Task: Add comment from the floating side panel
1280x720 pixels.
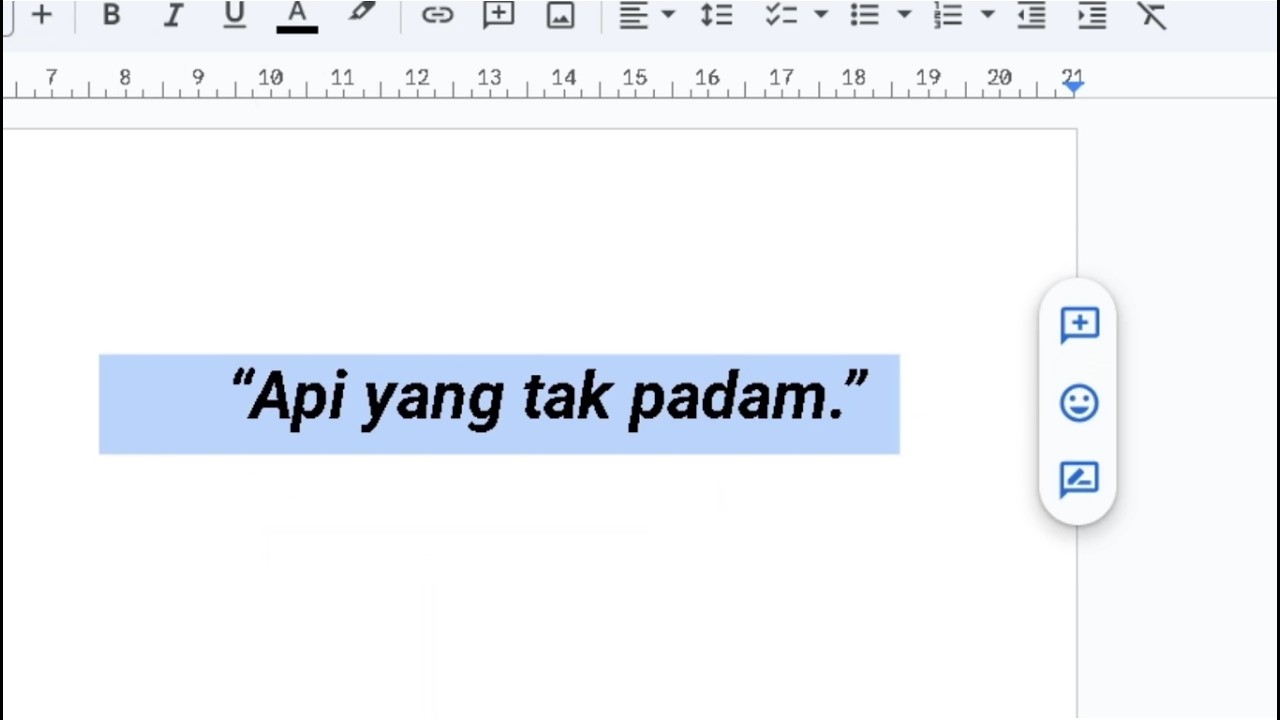Action: tap(1079, 325)
